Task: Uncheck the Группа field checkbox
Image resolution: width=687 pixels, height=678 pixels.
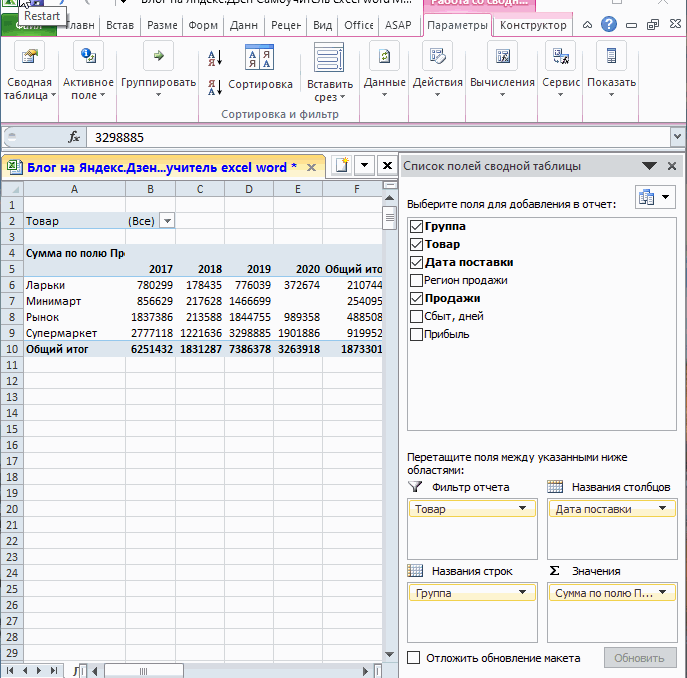Action: (x=416, y=226)
